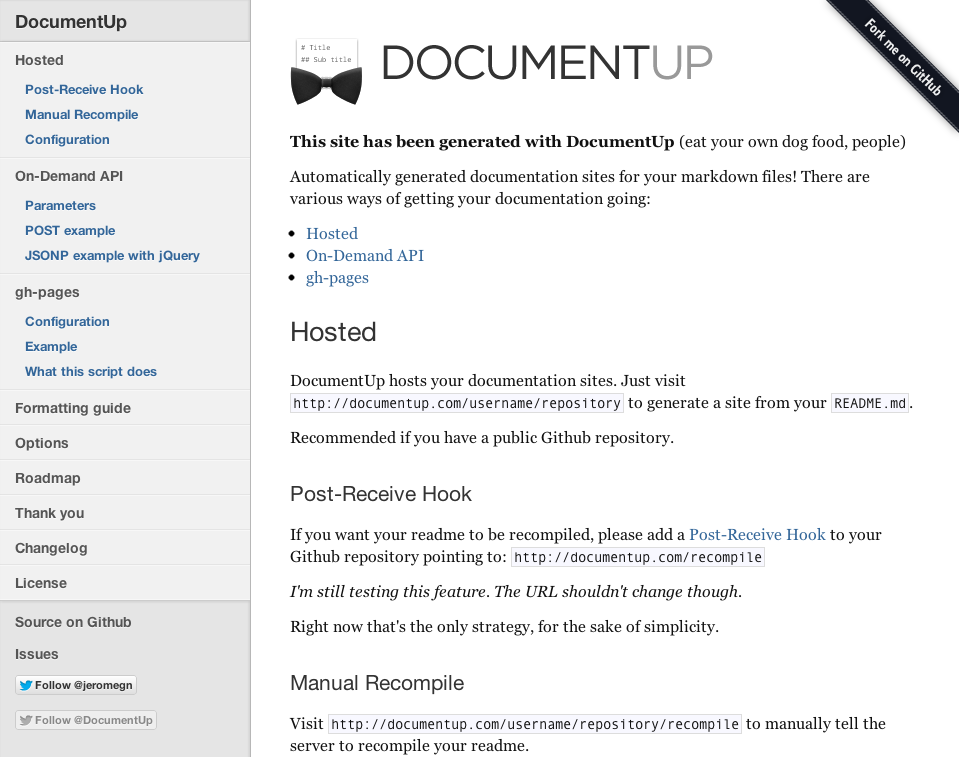The image size is (959, 757).
Task: Go to Formatting guide section
Action: click(73, 408)
